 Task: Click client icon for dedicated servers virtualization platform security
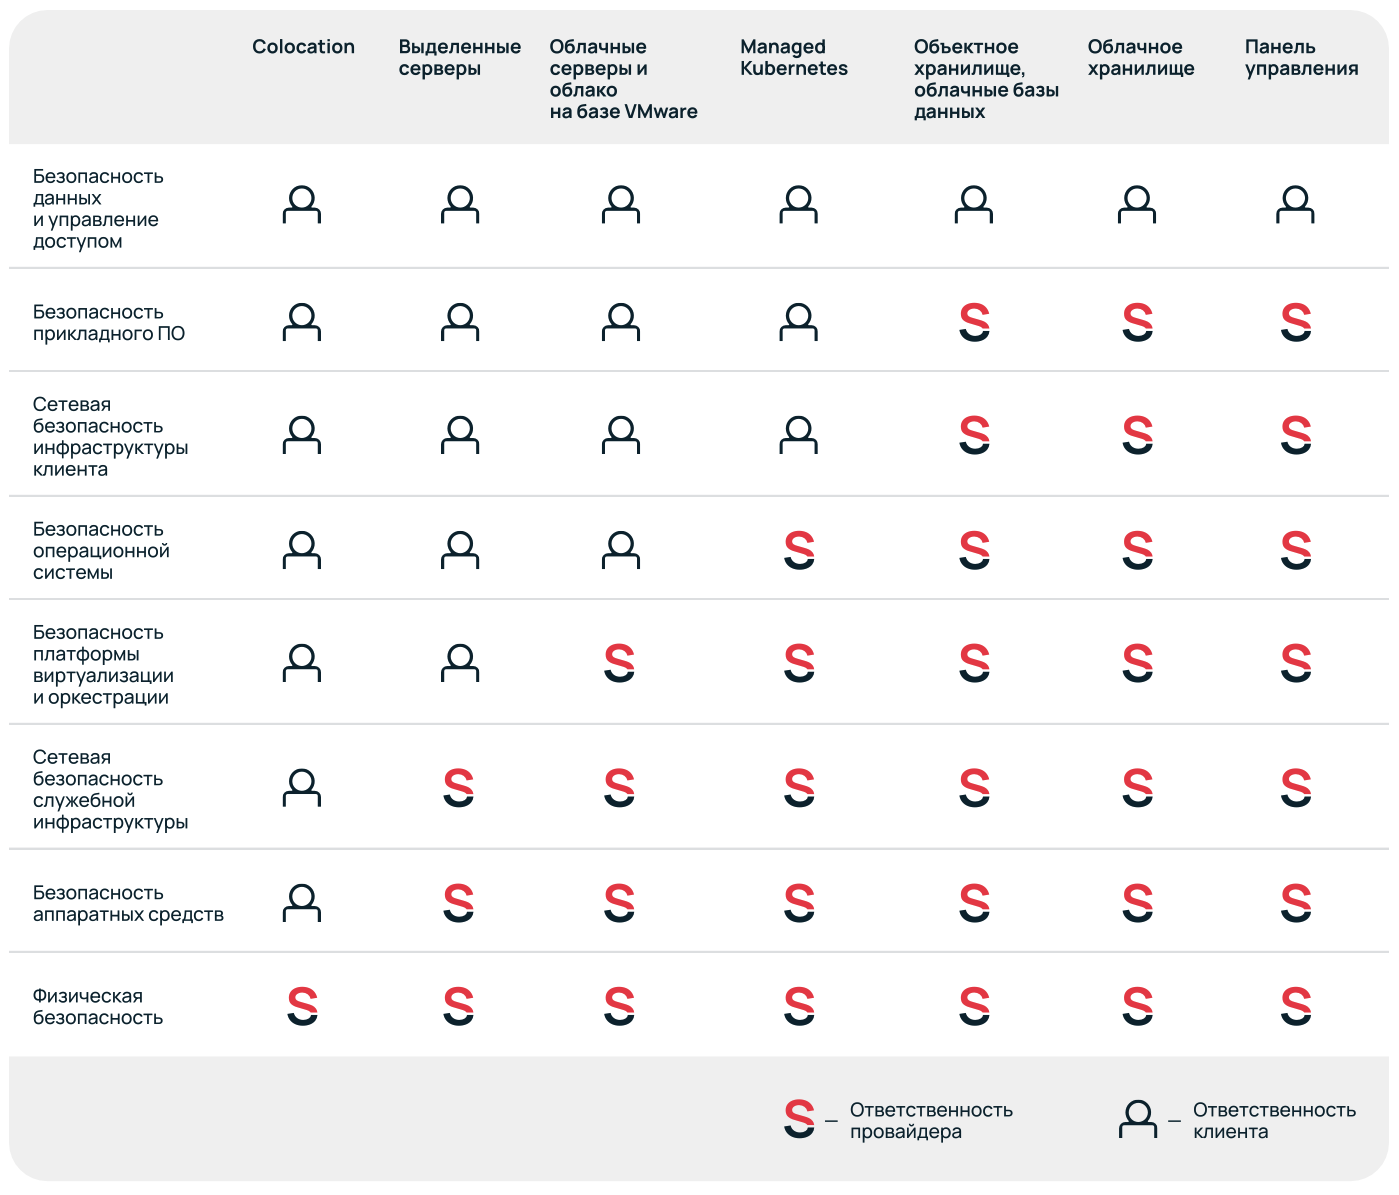click(460, 663)
